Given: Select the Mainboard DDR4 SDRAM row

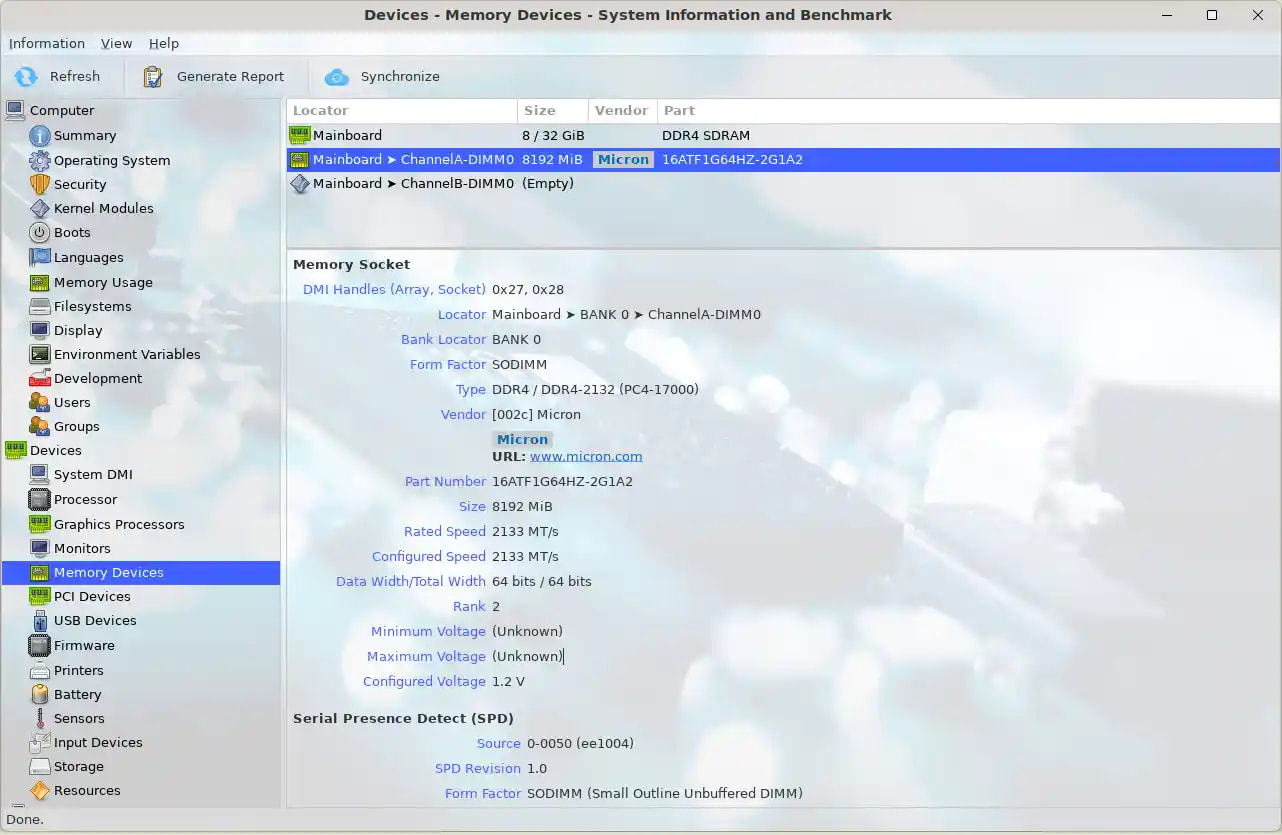Looking at the screenshot, I should pos(783,135).
